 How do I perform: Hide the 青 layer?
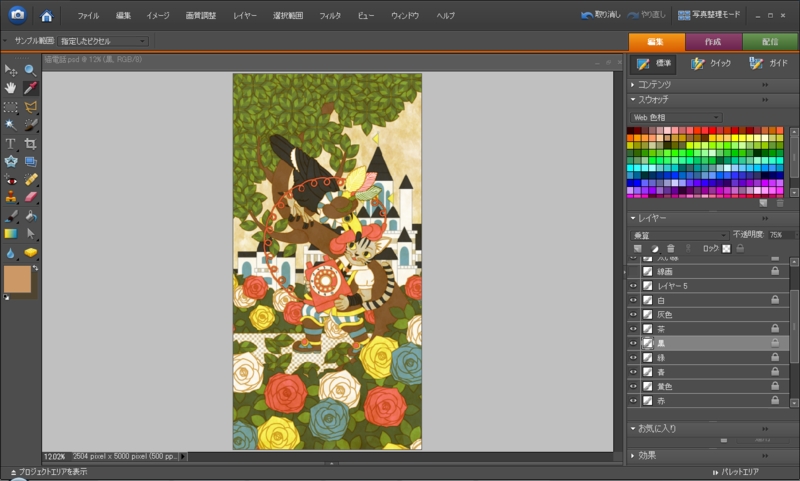[633, 371]
